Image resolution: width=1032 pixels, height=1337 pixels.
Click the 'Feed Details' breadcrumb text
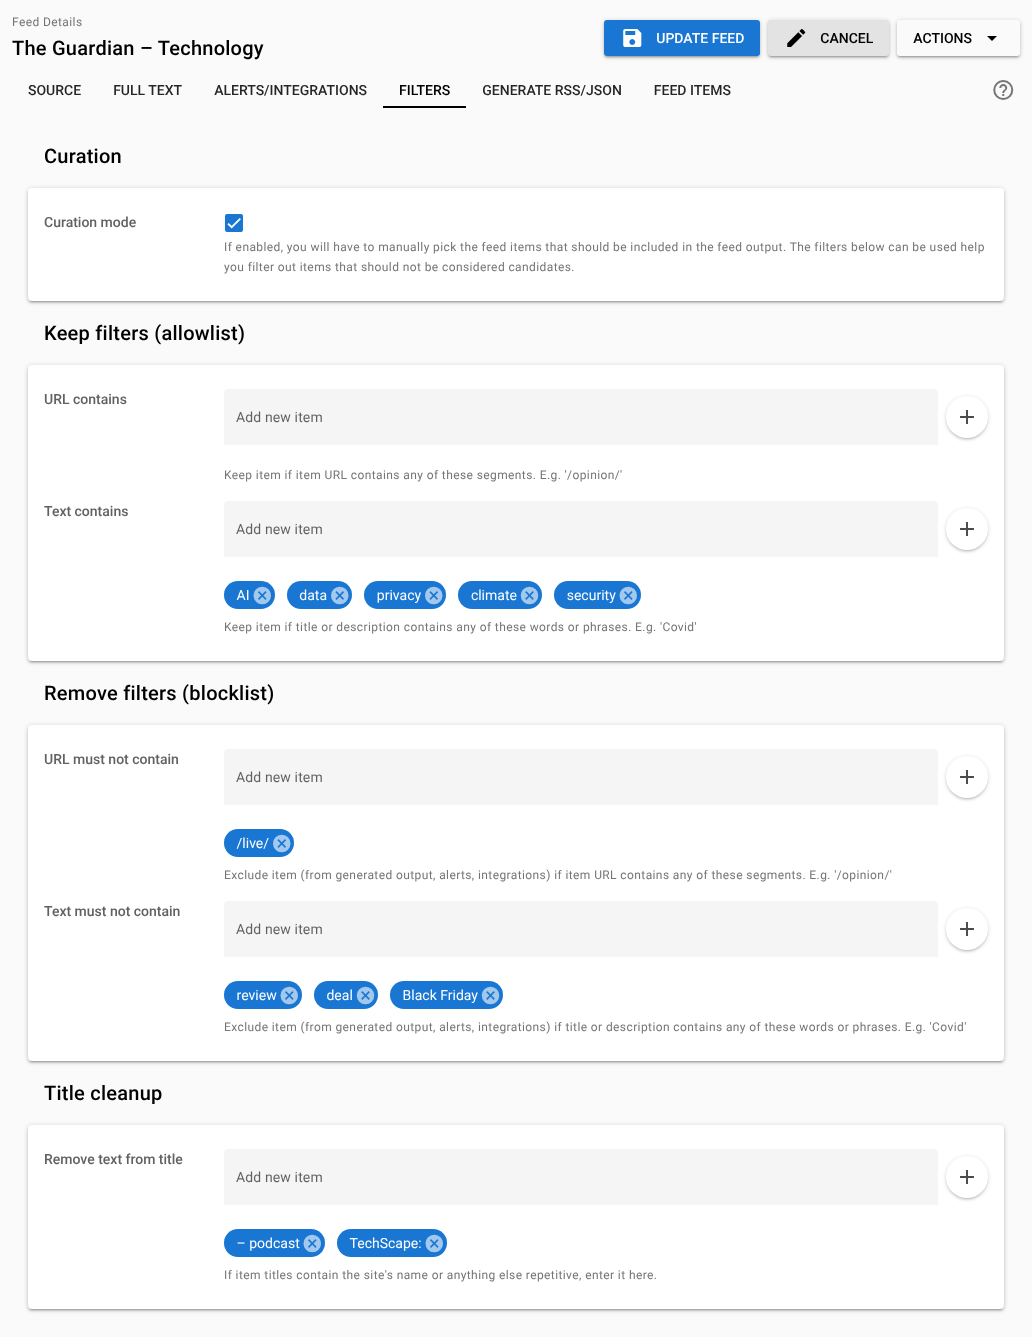tap(47, 22)
